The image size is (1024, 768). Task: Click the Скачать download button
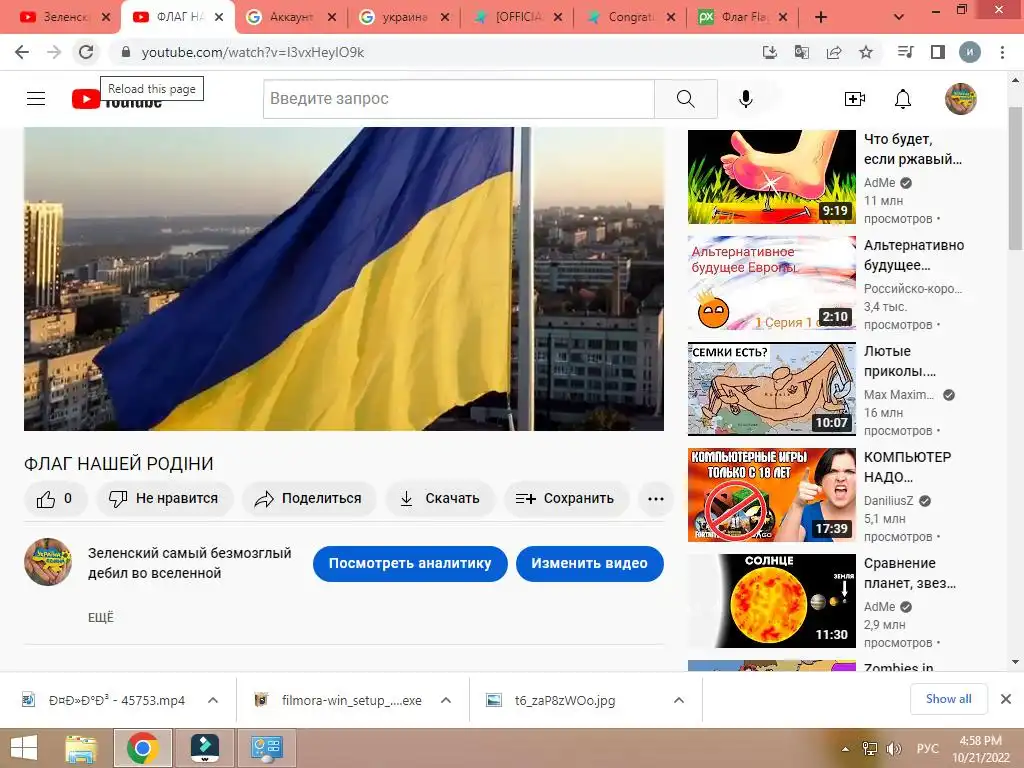tap(440, 499)
